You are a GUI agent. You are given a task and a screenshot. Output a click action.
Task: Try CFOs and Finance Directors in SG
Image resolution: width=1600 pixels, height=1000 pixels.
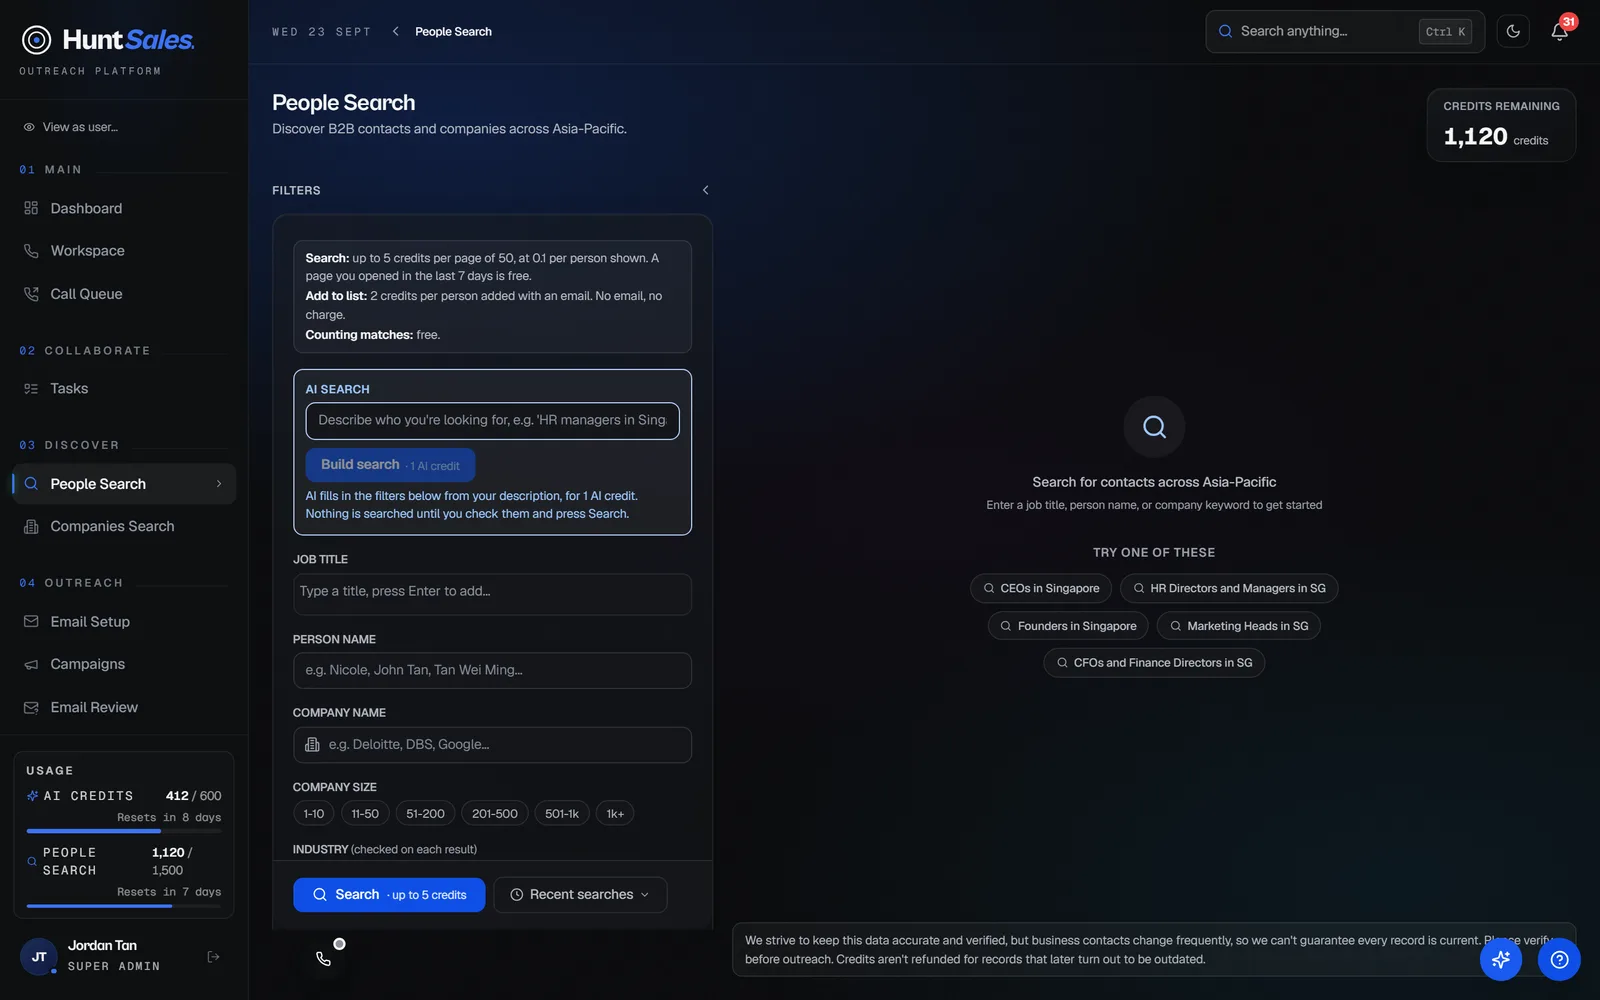[1154, 663]
